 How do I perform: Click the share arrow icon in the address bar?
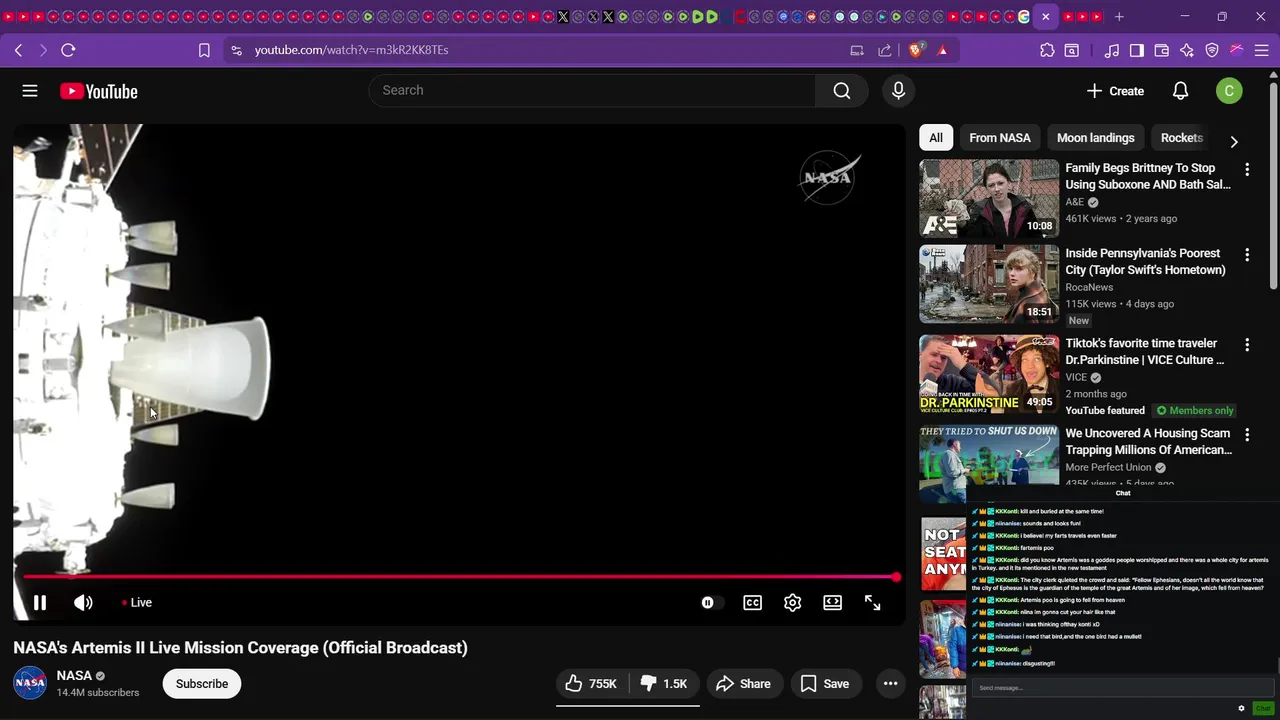coord(885,50)
